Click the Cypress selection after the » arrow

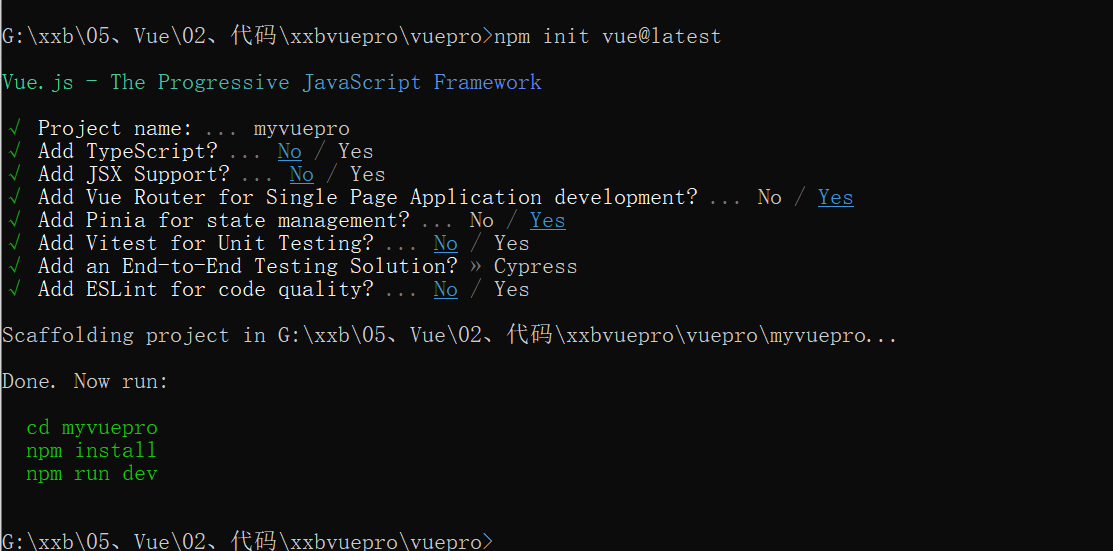point(535,267)
